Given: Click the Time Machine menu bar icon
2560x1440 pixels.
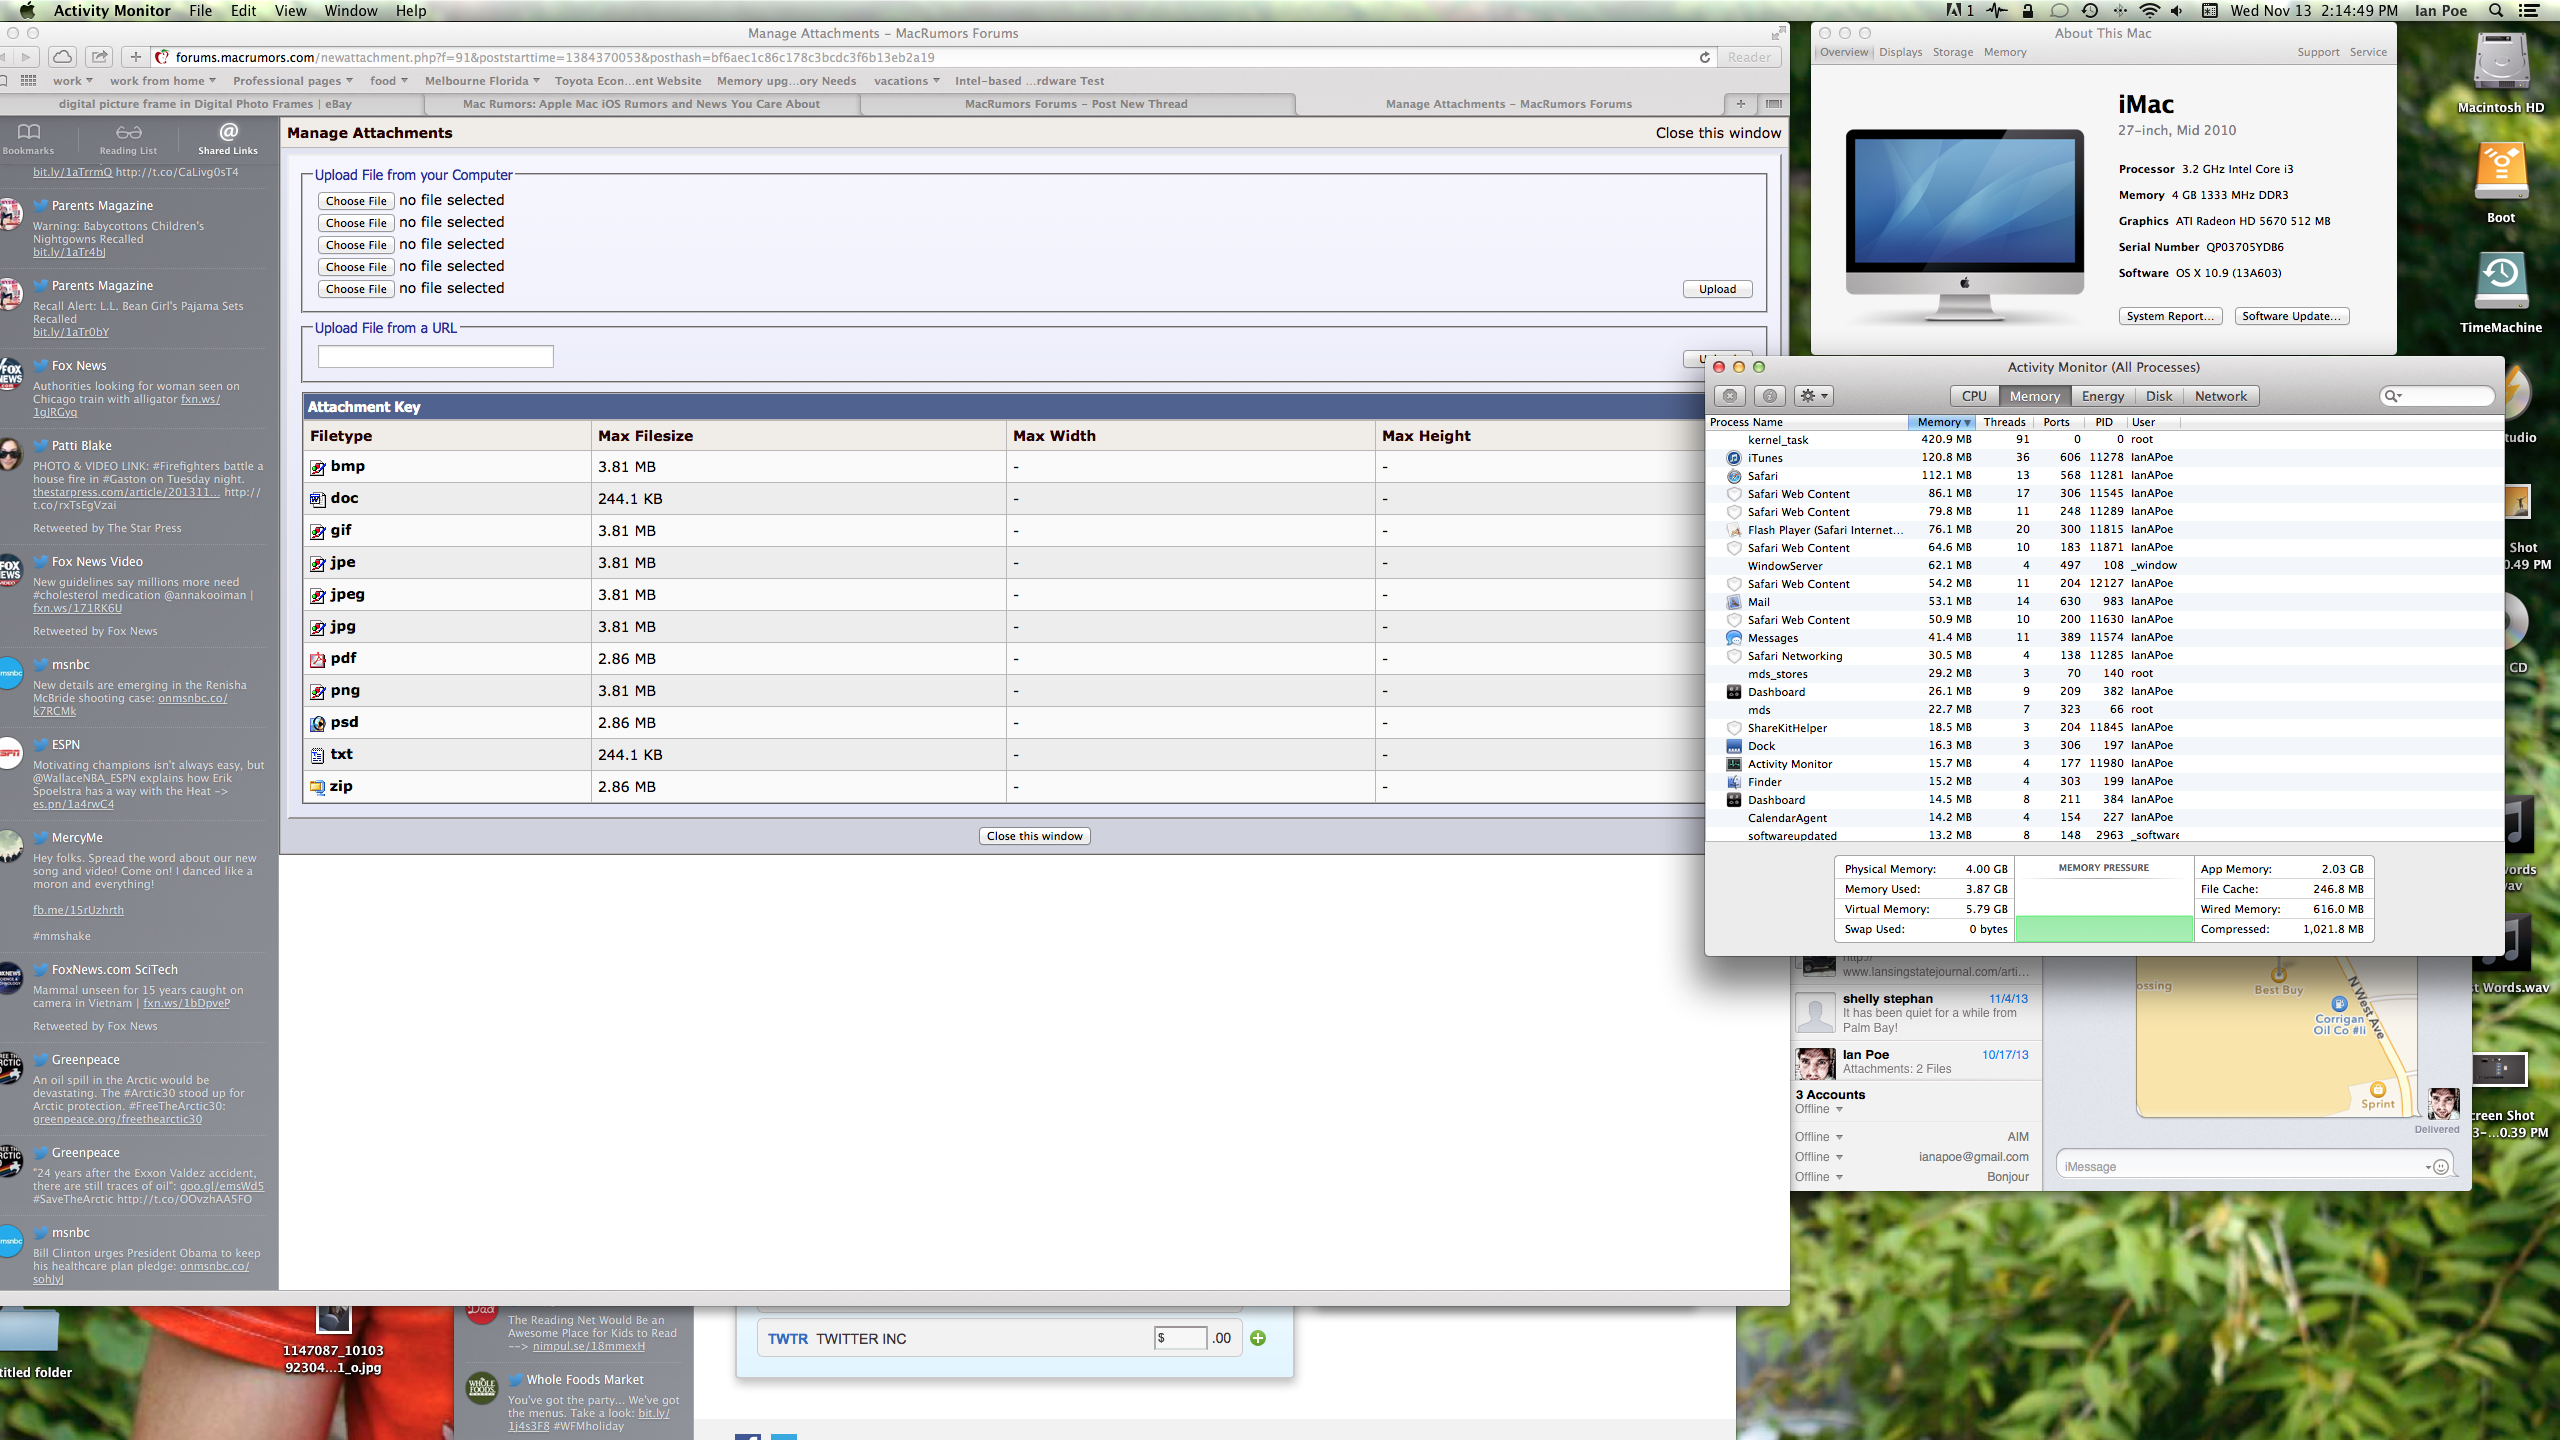Looking at the screenshot, I should [2089, 11].
